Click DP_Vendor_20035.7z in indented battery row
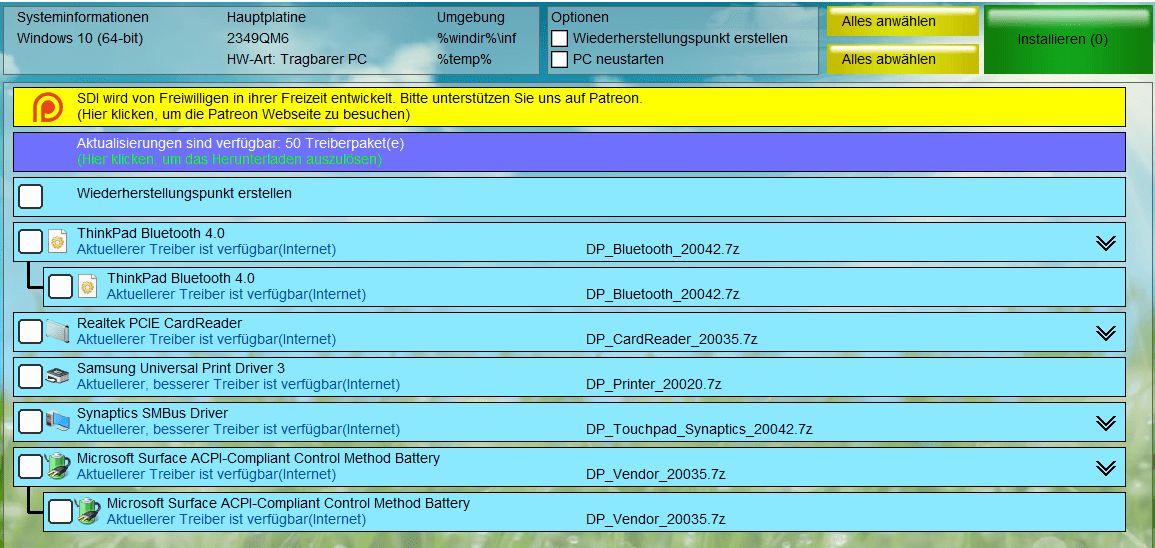 (656, 519)
